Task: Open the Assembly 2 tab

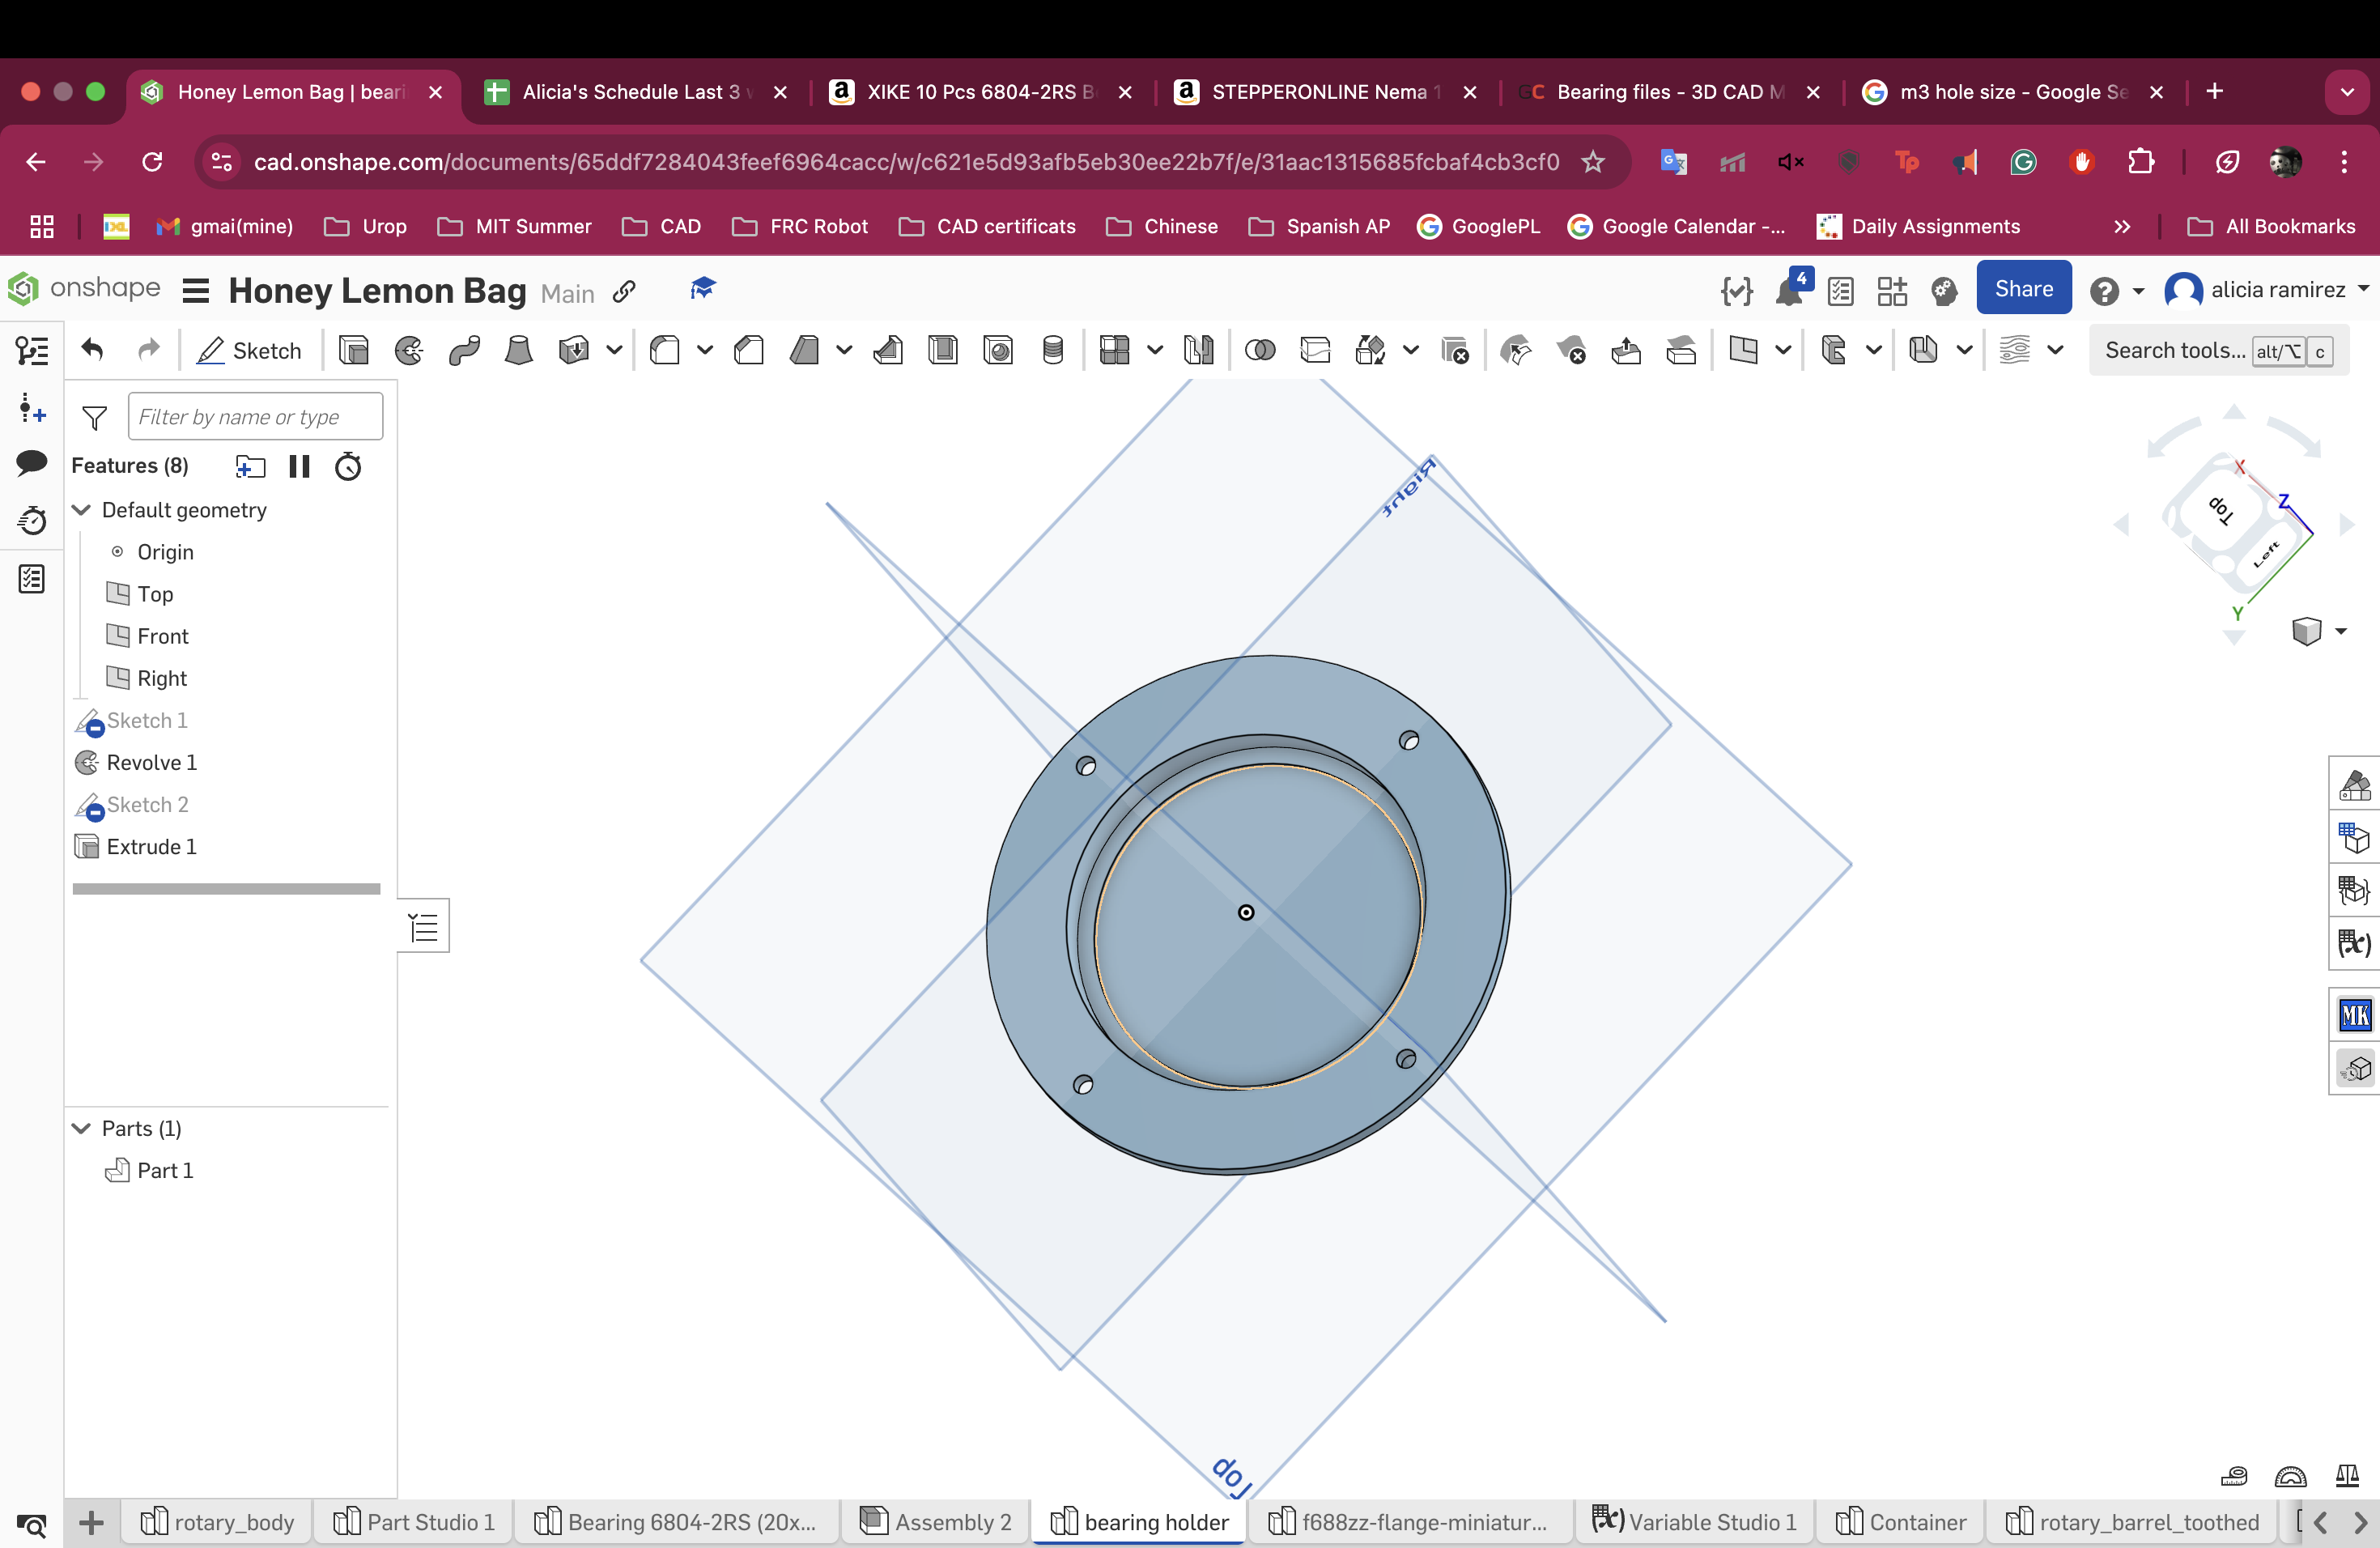Action: tap(936, 1522)
